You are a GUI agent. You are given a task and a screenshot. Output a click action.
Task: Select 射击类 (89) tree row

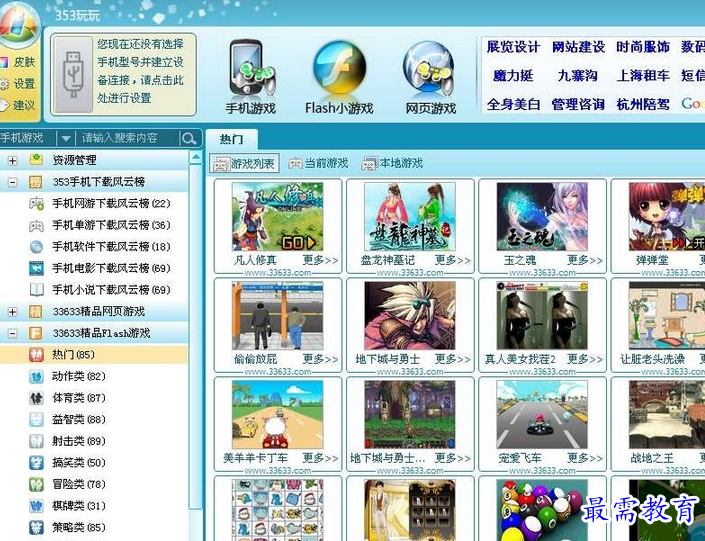click(x=94, y=441)
